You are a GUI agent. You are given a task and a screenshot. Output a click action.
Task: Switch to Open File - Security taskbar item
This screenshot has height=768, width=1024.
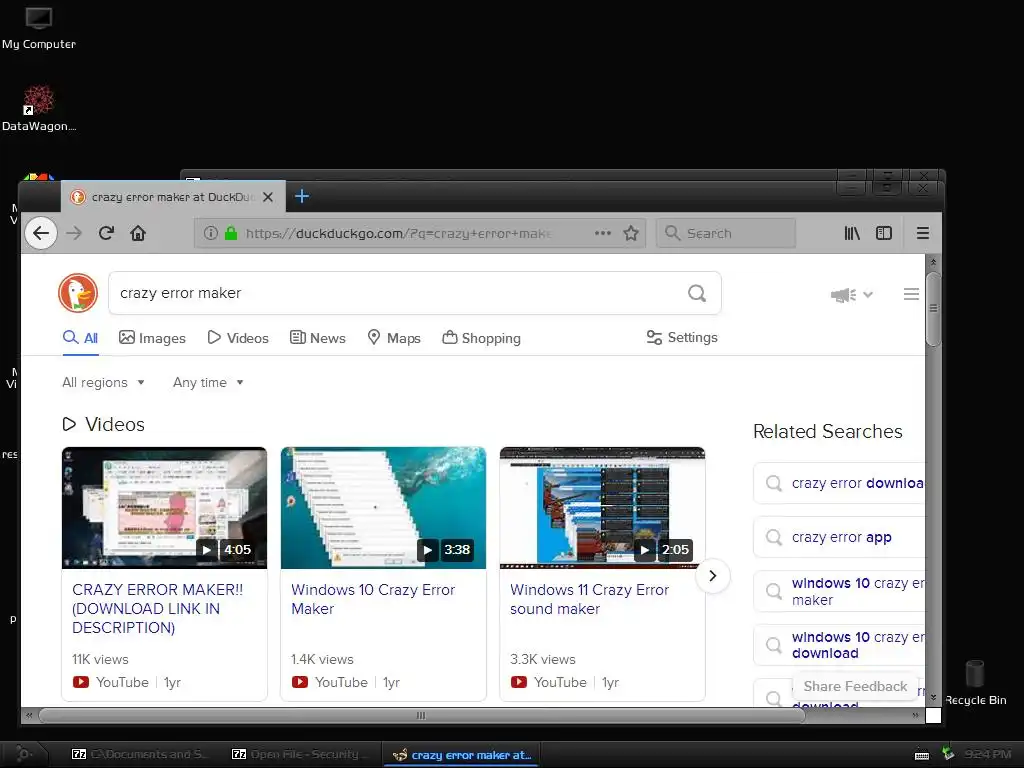pos(299,754)
